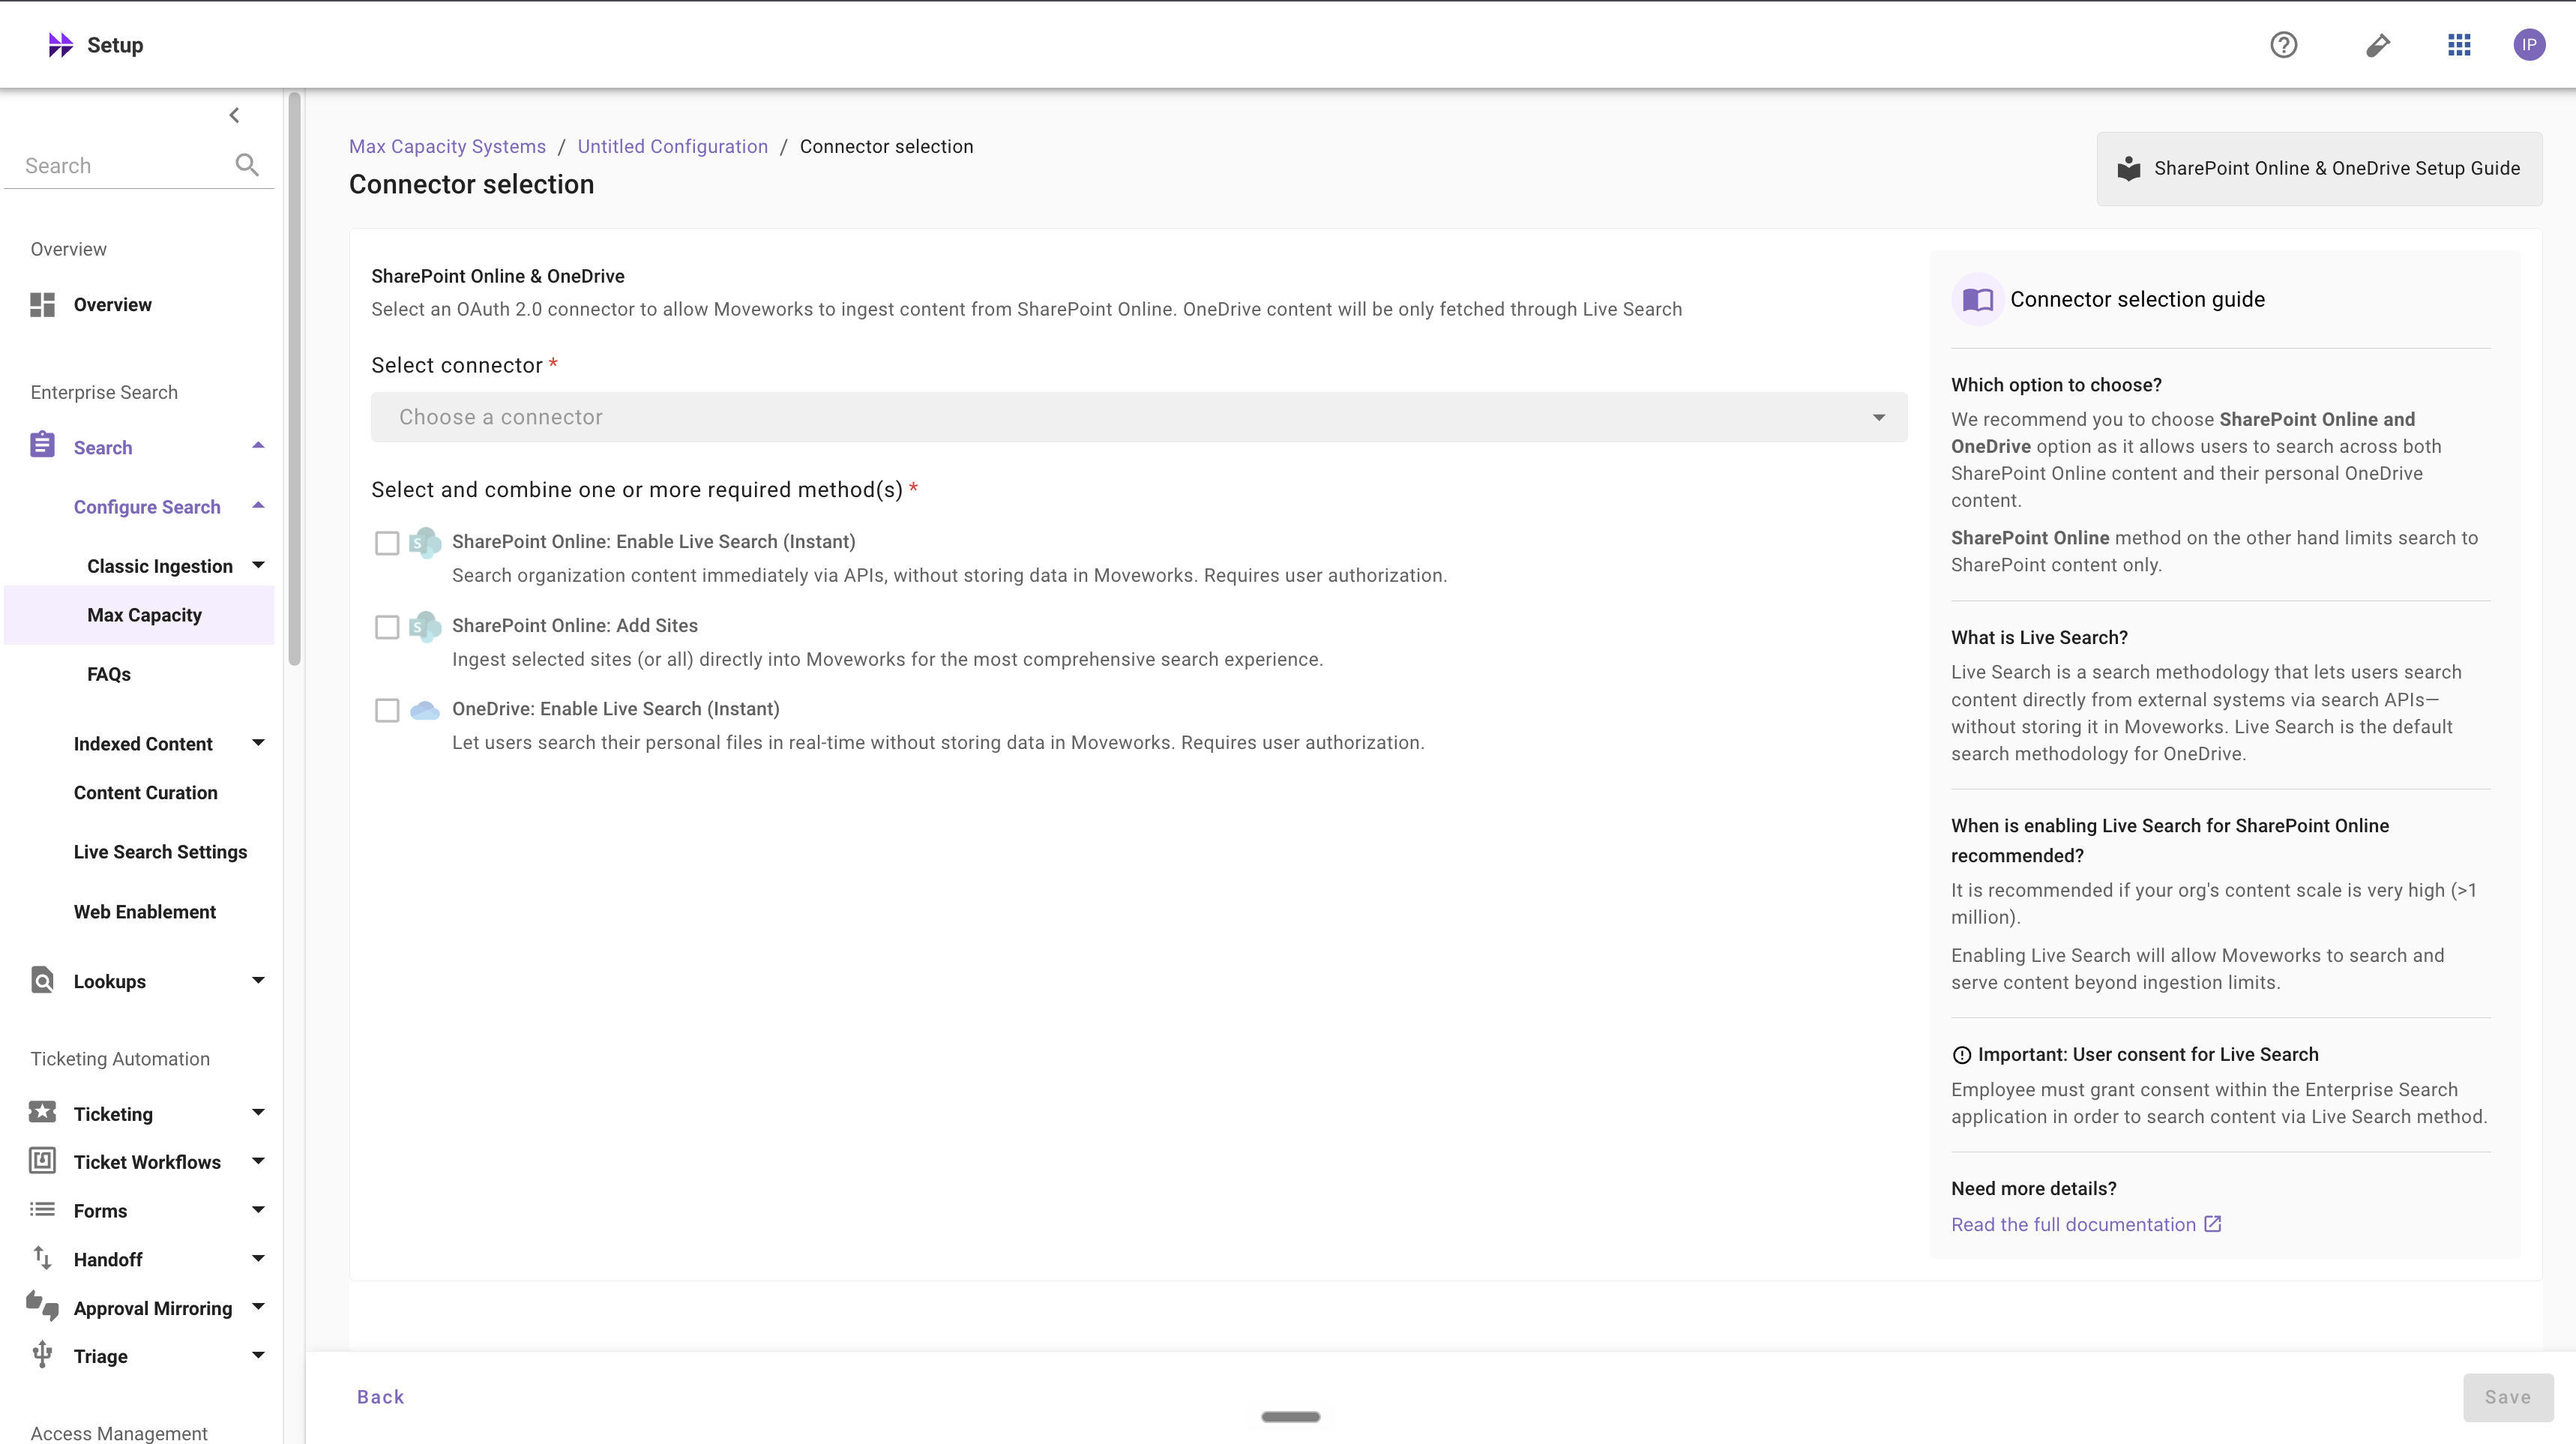Viewport: 2576px width, 1444px height.
Task: Click the sidebar vertical scrollbar
Action: pos(294,378)
